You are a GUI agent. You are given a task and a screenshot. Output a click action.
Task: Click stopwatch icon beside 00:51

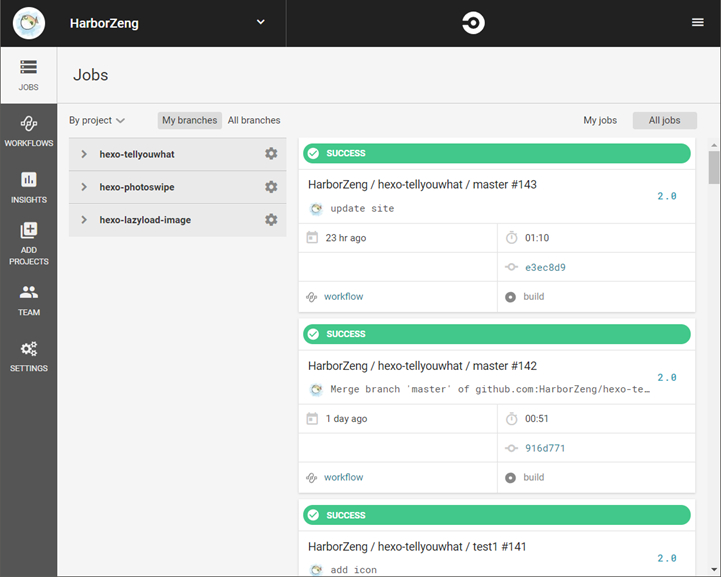pos(511,418)
